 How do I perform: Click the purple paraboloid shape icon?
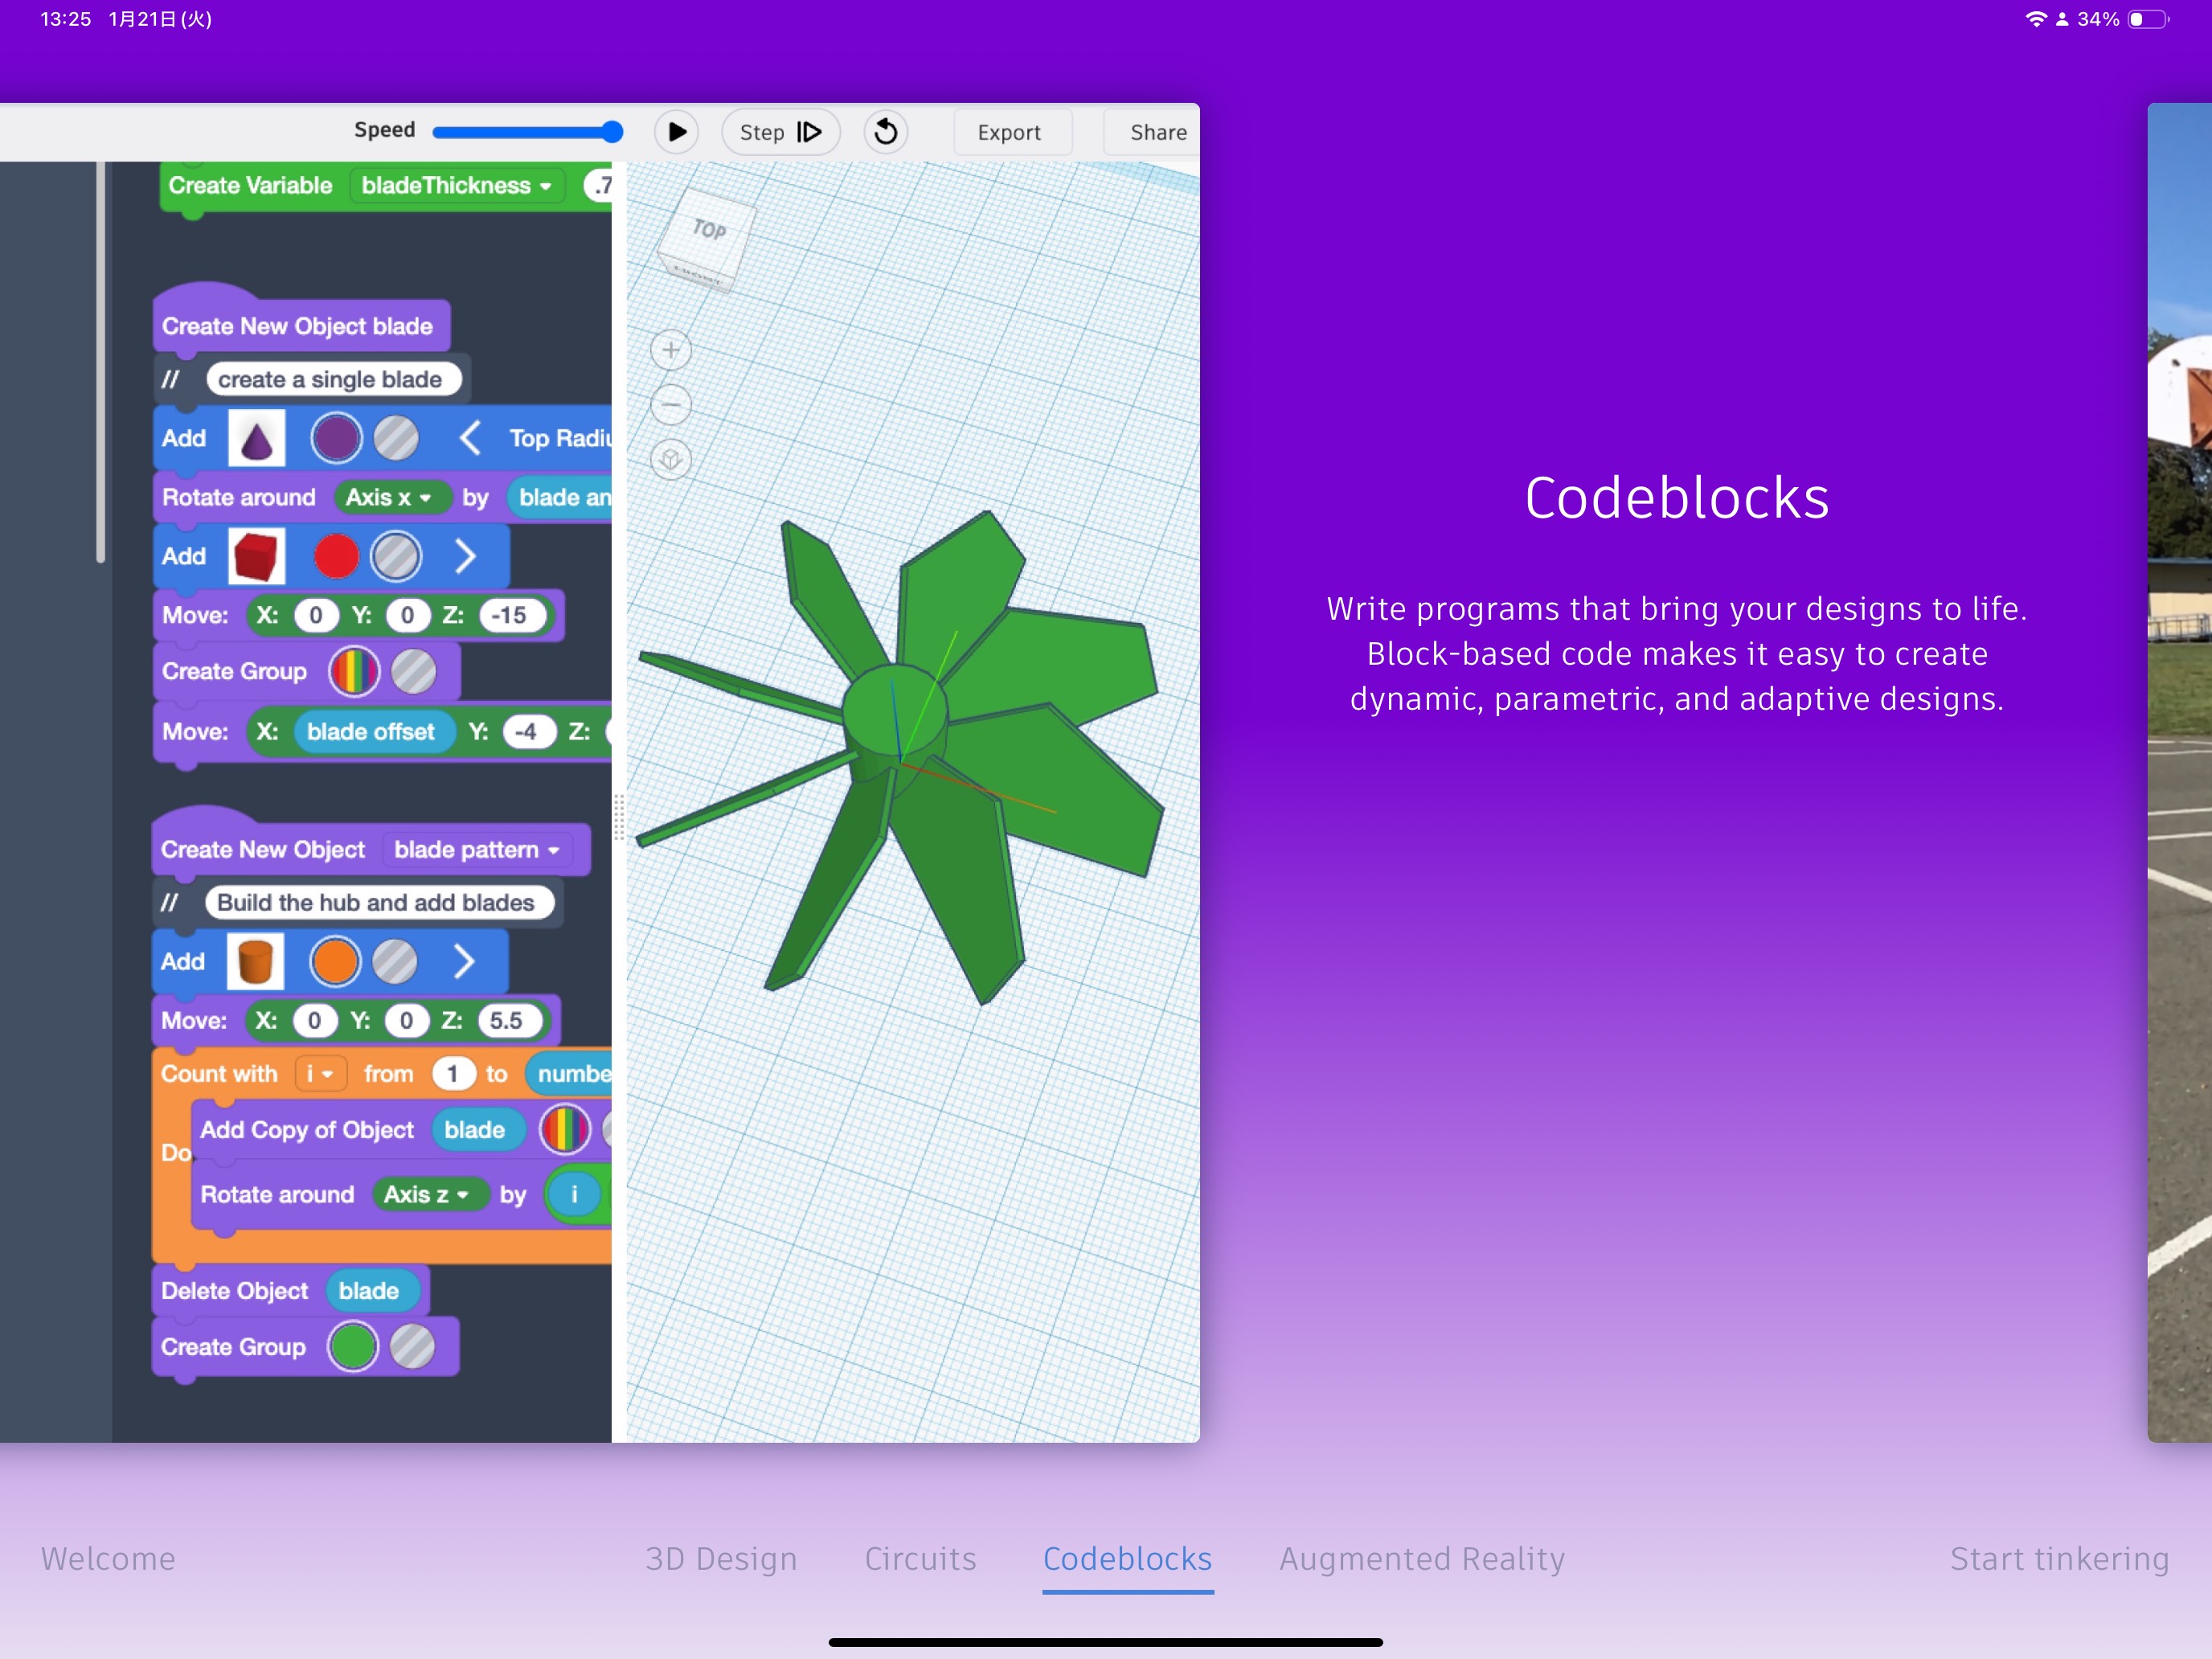point(257,438)
